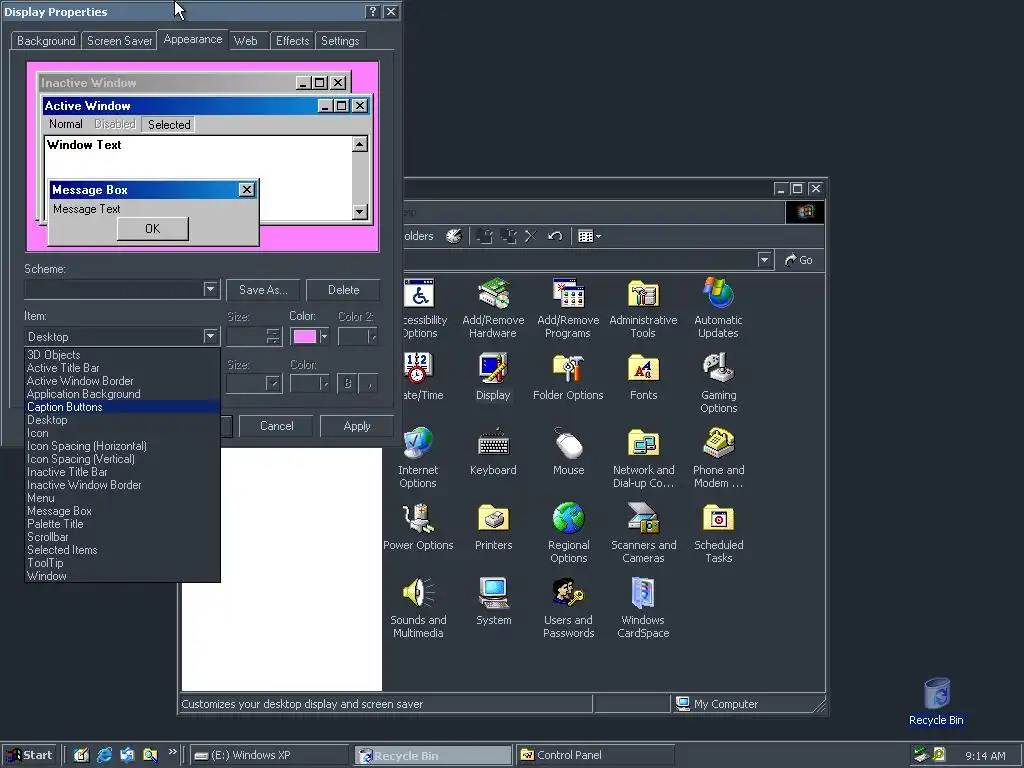Click the Delete scheme button

pos(344,289)
